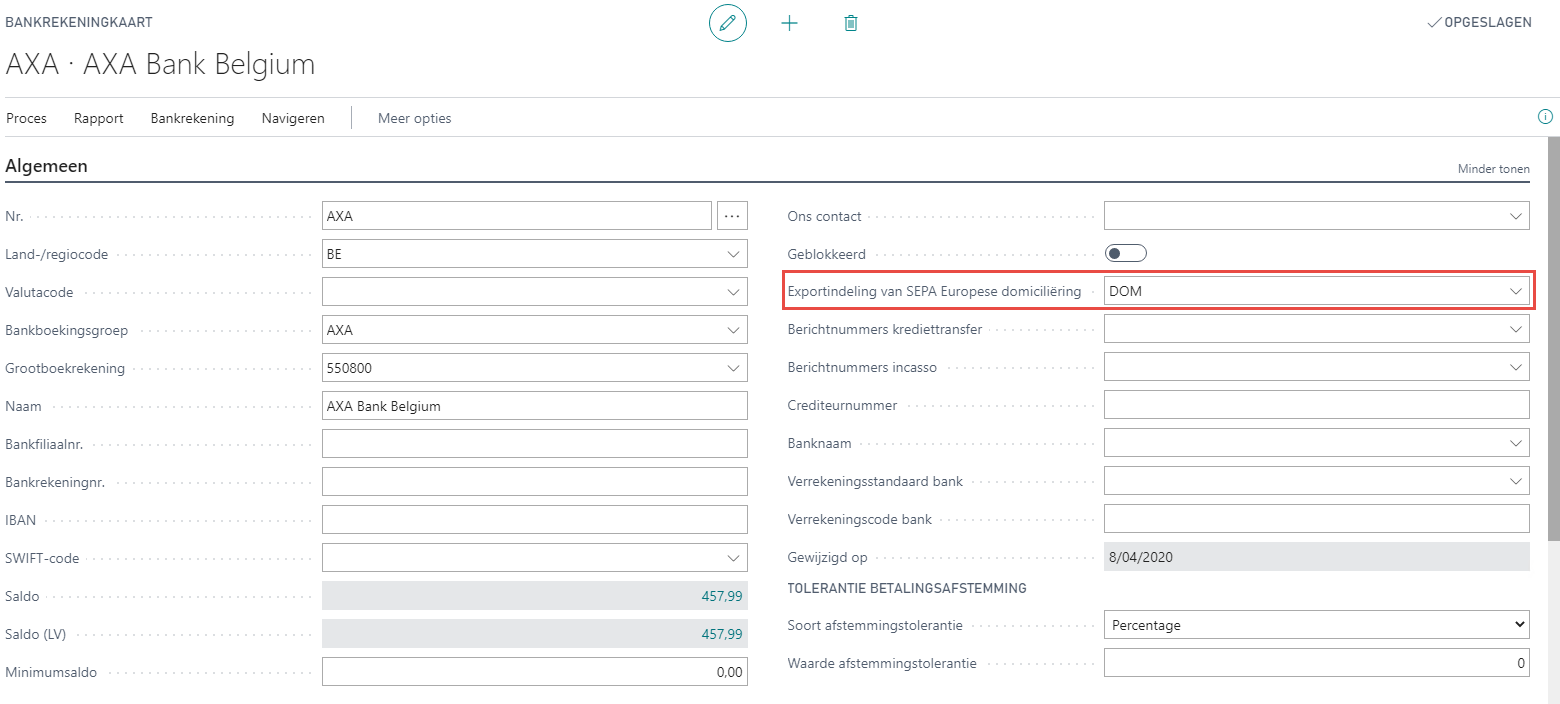
Task: Open the Exportindeling van SEPA dropdown
Action: (1515, 291)
